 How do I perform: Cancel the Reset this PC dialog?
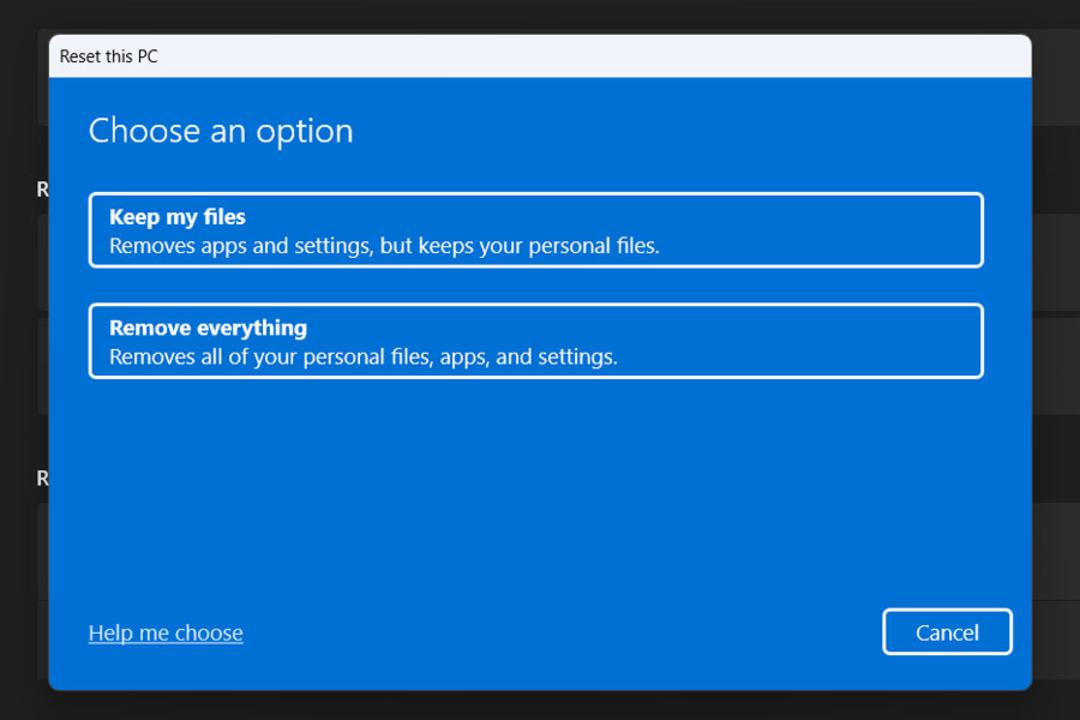click(947, 632)
